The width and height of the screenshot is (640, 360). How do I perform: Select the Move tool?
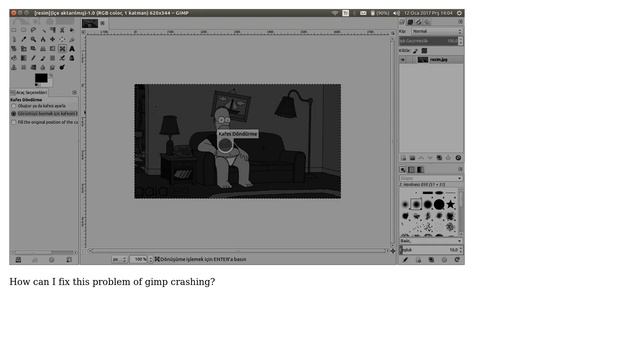[x=53, y=40]
